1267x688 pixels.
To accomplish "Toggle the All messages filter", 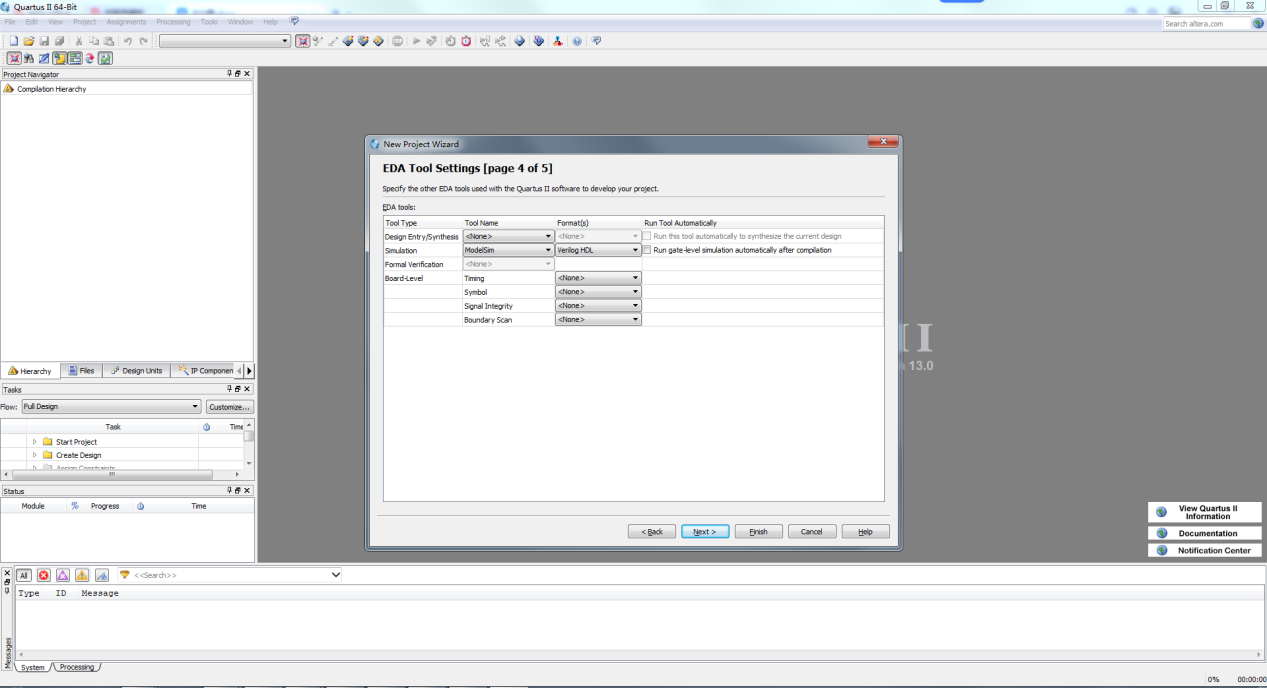I will click(x=24, y=575).
